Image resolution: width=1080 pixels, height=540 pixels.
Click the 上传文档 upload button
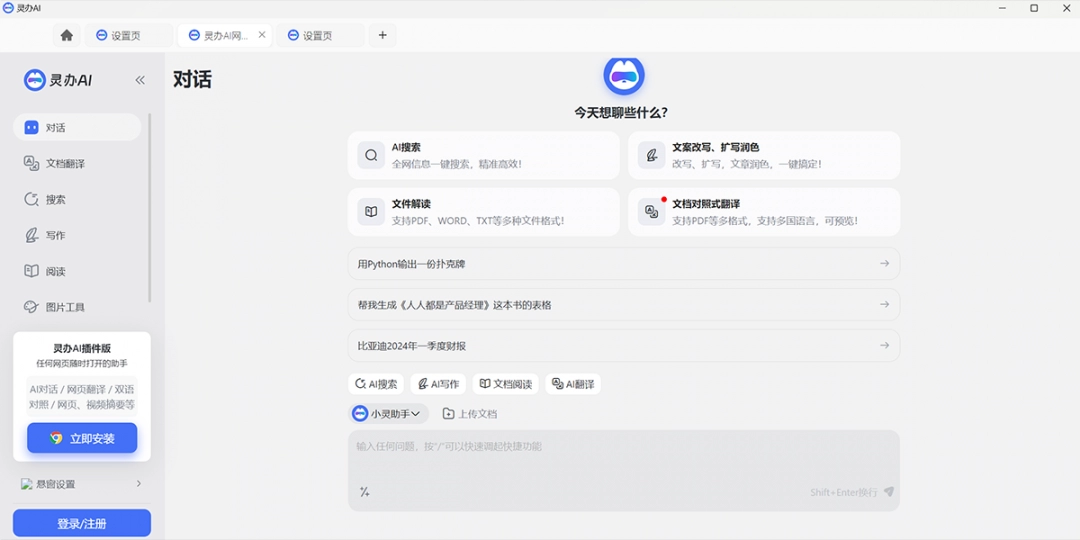[x=470, y=413]
